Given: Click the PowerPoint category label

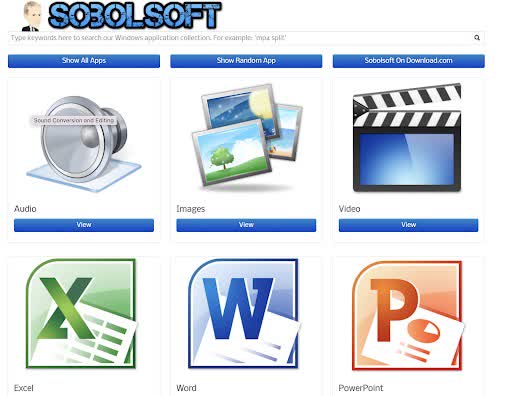Looking at the screenshot, I should click(x=361, y=388).
